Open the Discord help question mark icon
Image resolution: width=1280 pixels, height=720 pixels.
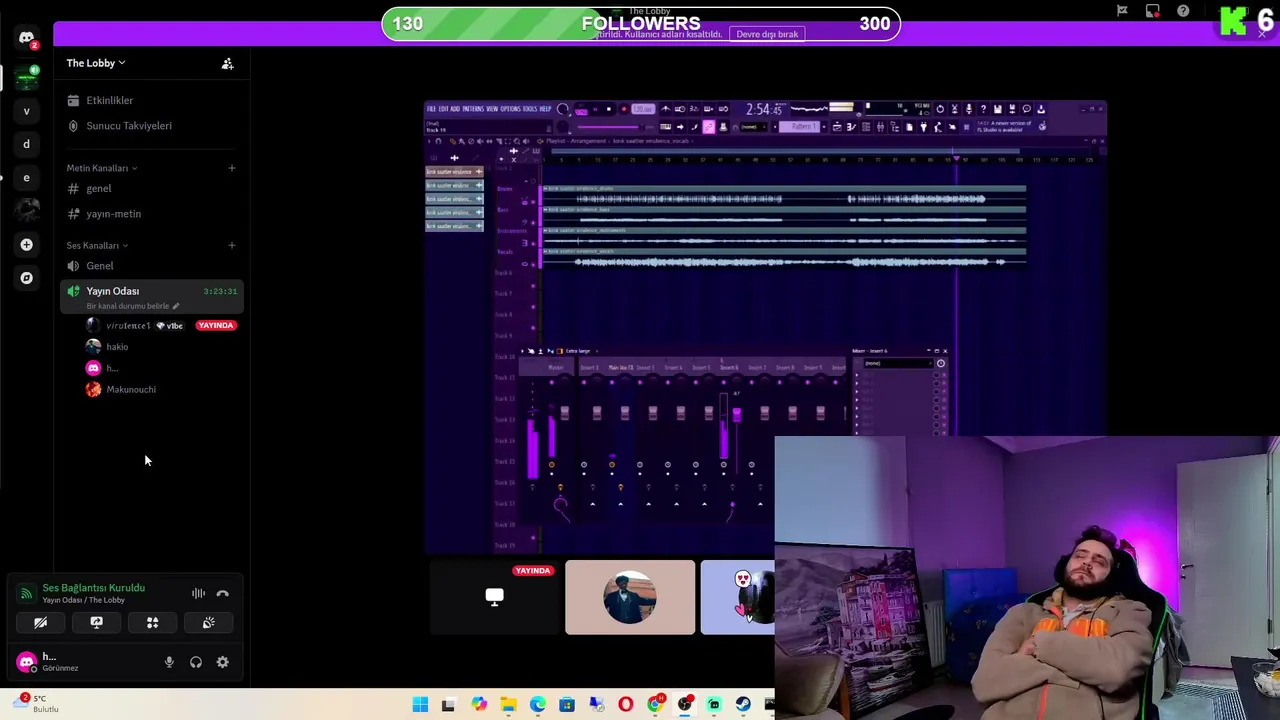[1183, 11]
